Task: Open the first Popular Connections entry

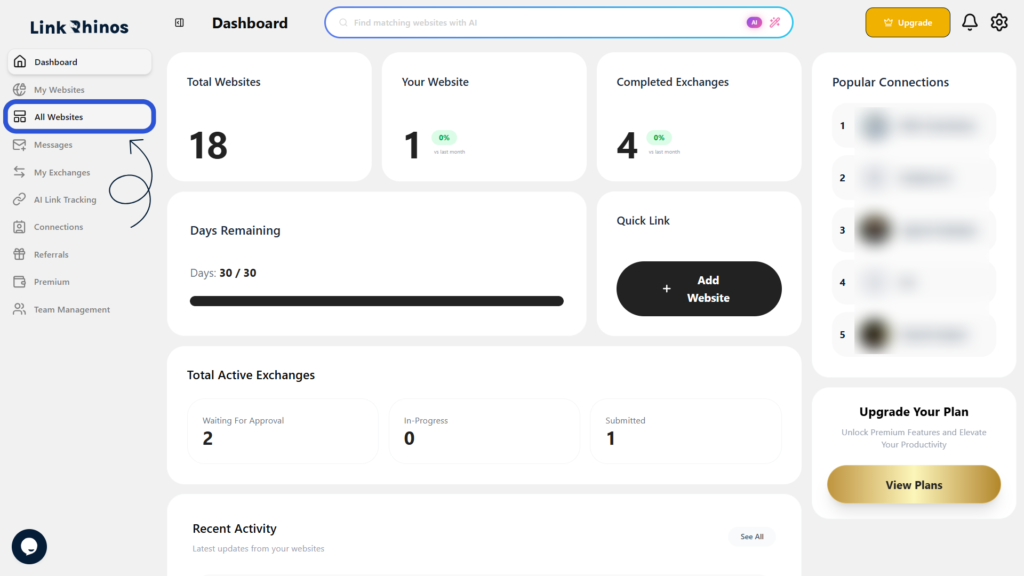Action: click(914, 125)
